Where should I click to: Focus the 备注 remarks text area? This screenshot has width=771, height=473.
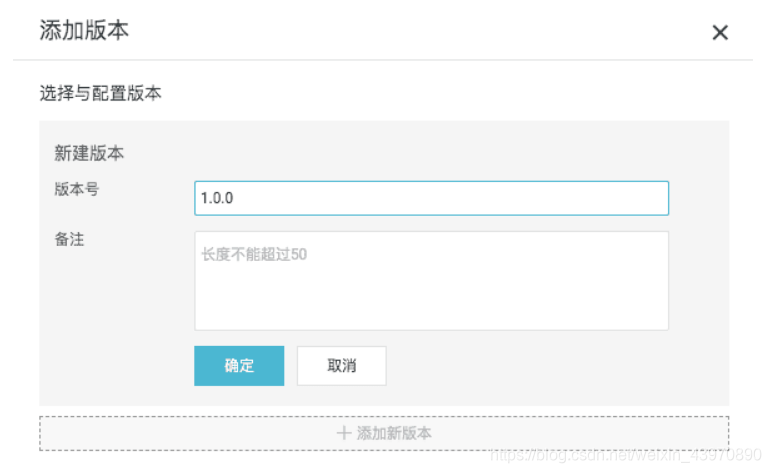(431, 281)
